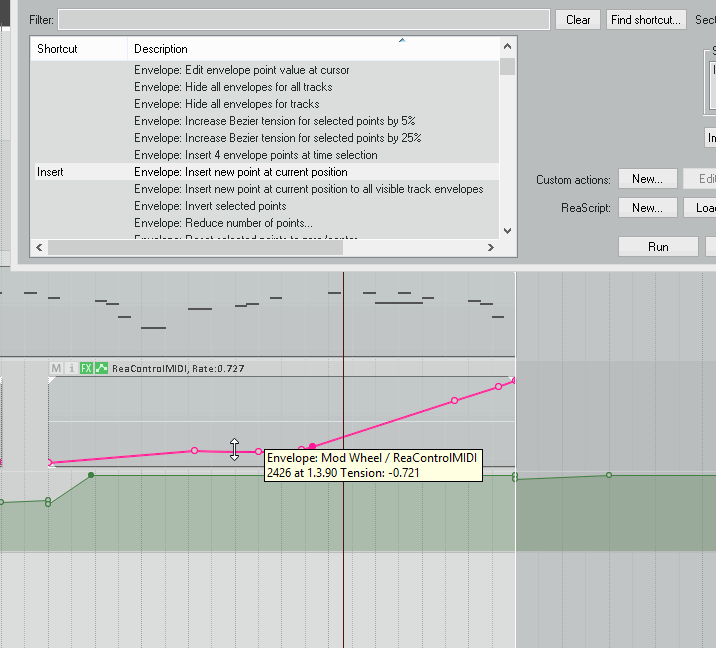716x648 pixels.
Task: Click the filled pink envelope point
Action: coord(312,446)
